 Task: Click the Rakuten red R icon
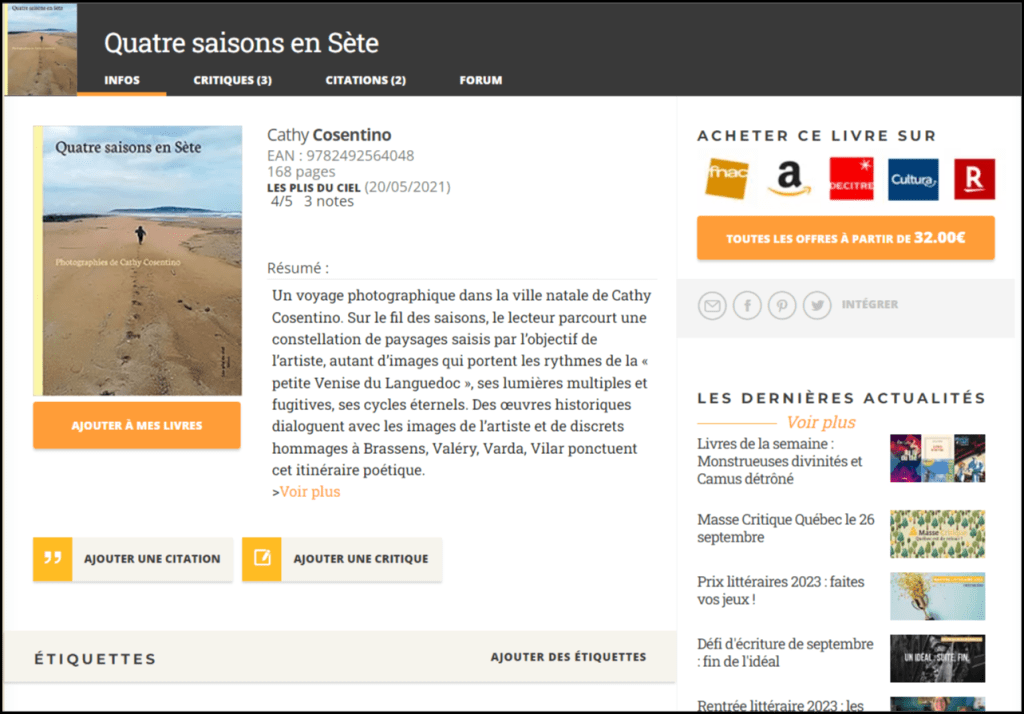[x=974, y=179]
